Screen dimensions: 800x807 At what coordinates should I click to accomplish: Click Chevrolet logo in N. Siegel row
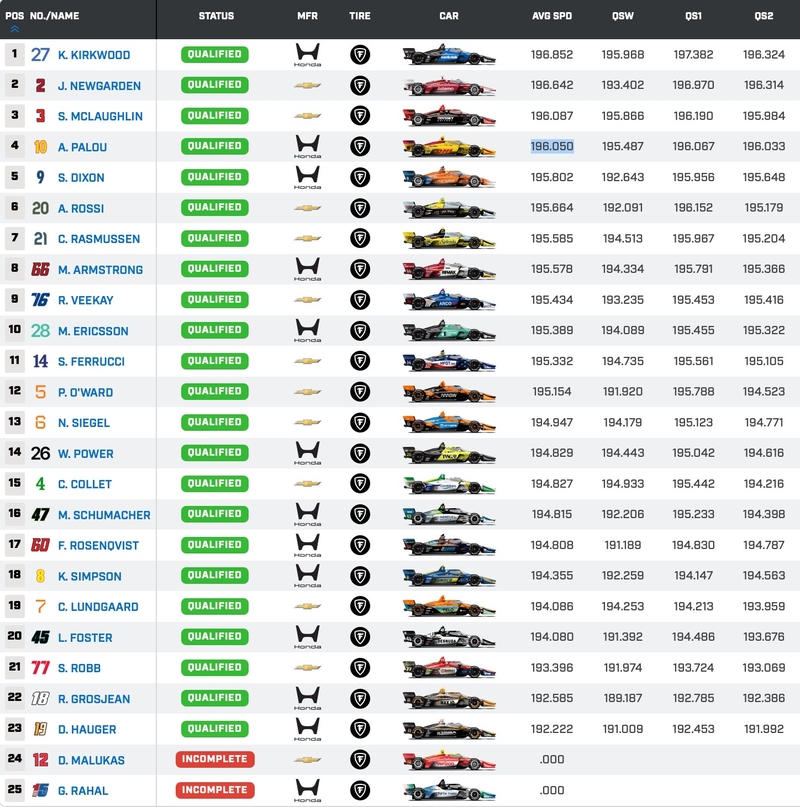tap(307, 422)
